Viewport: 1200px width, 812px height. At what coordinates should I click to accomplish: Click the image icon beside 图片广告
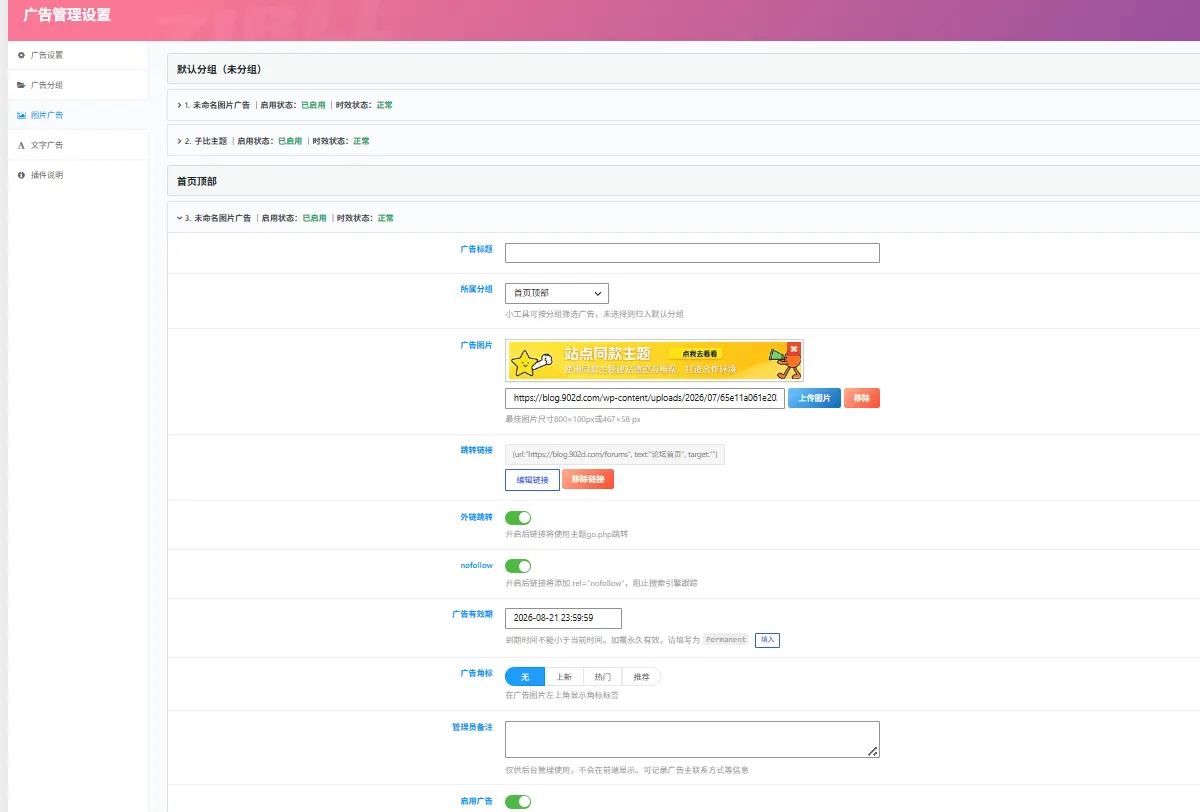point(22,115)
